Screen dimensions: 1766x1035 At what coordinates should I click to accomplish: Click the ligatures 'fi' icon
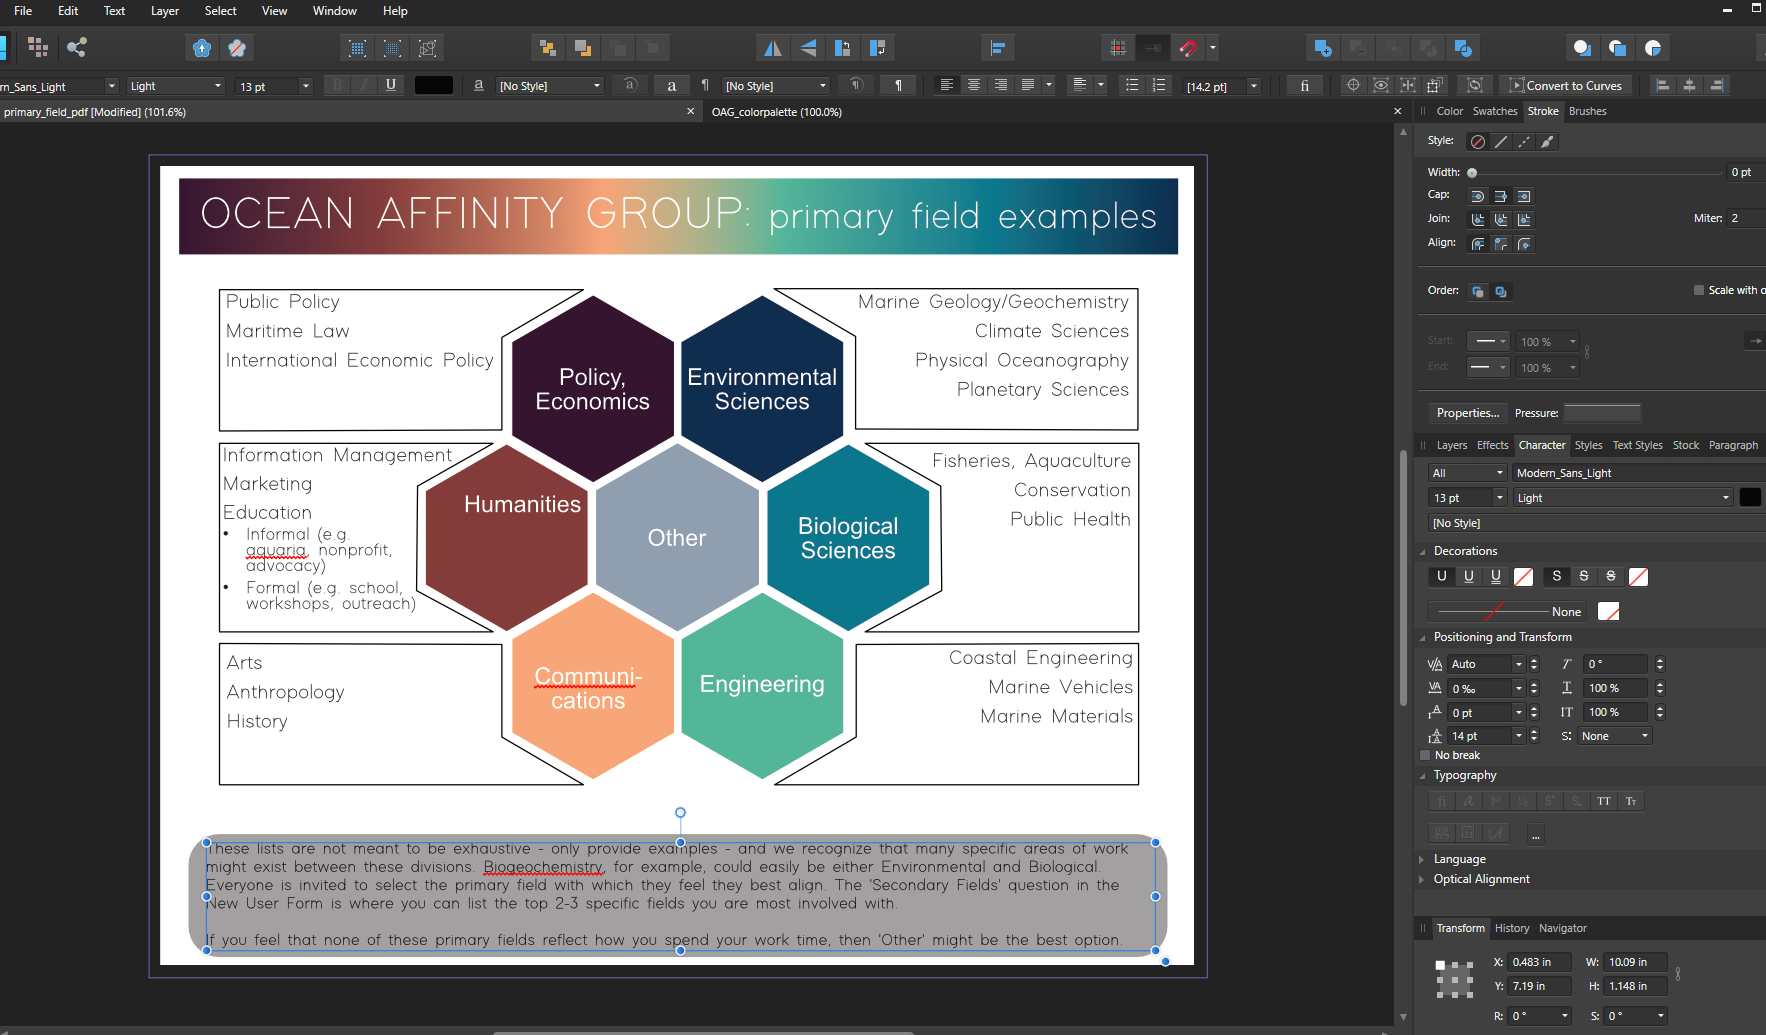pyautogui.click(x=1304, y=86)
